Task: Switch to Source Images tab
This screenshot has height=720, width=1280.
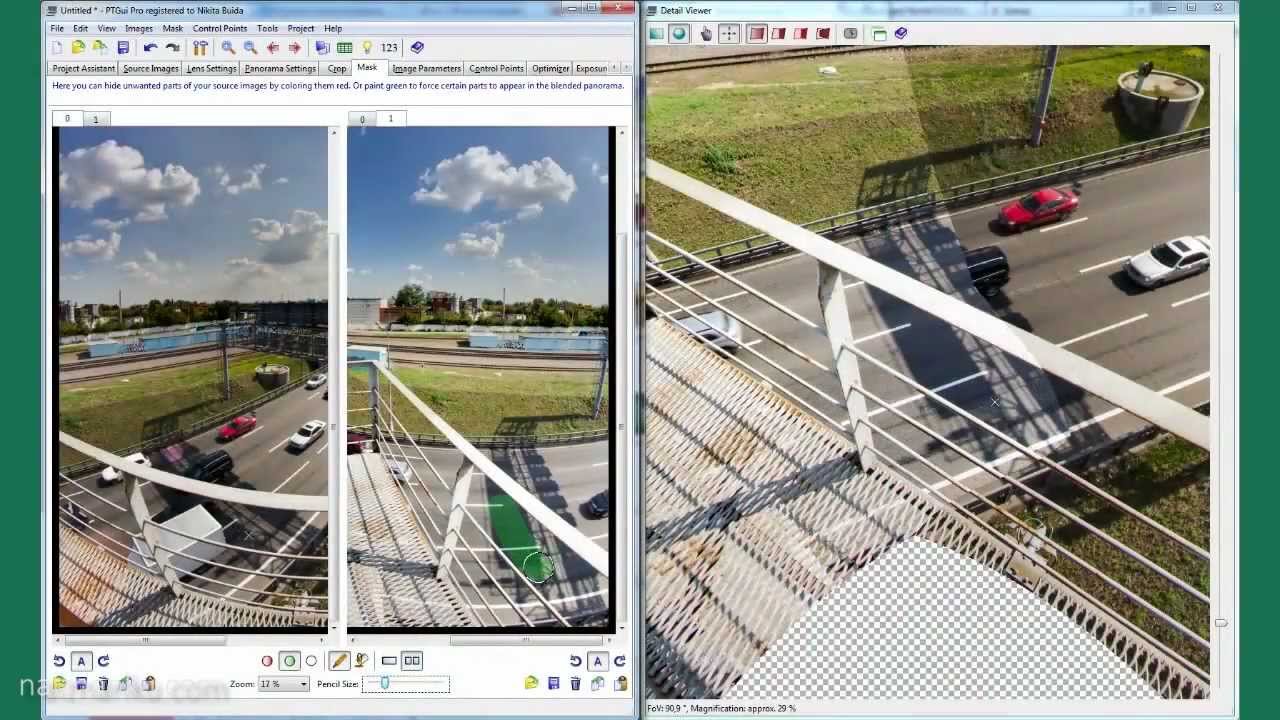Action: pos(151,69)
